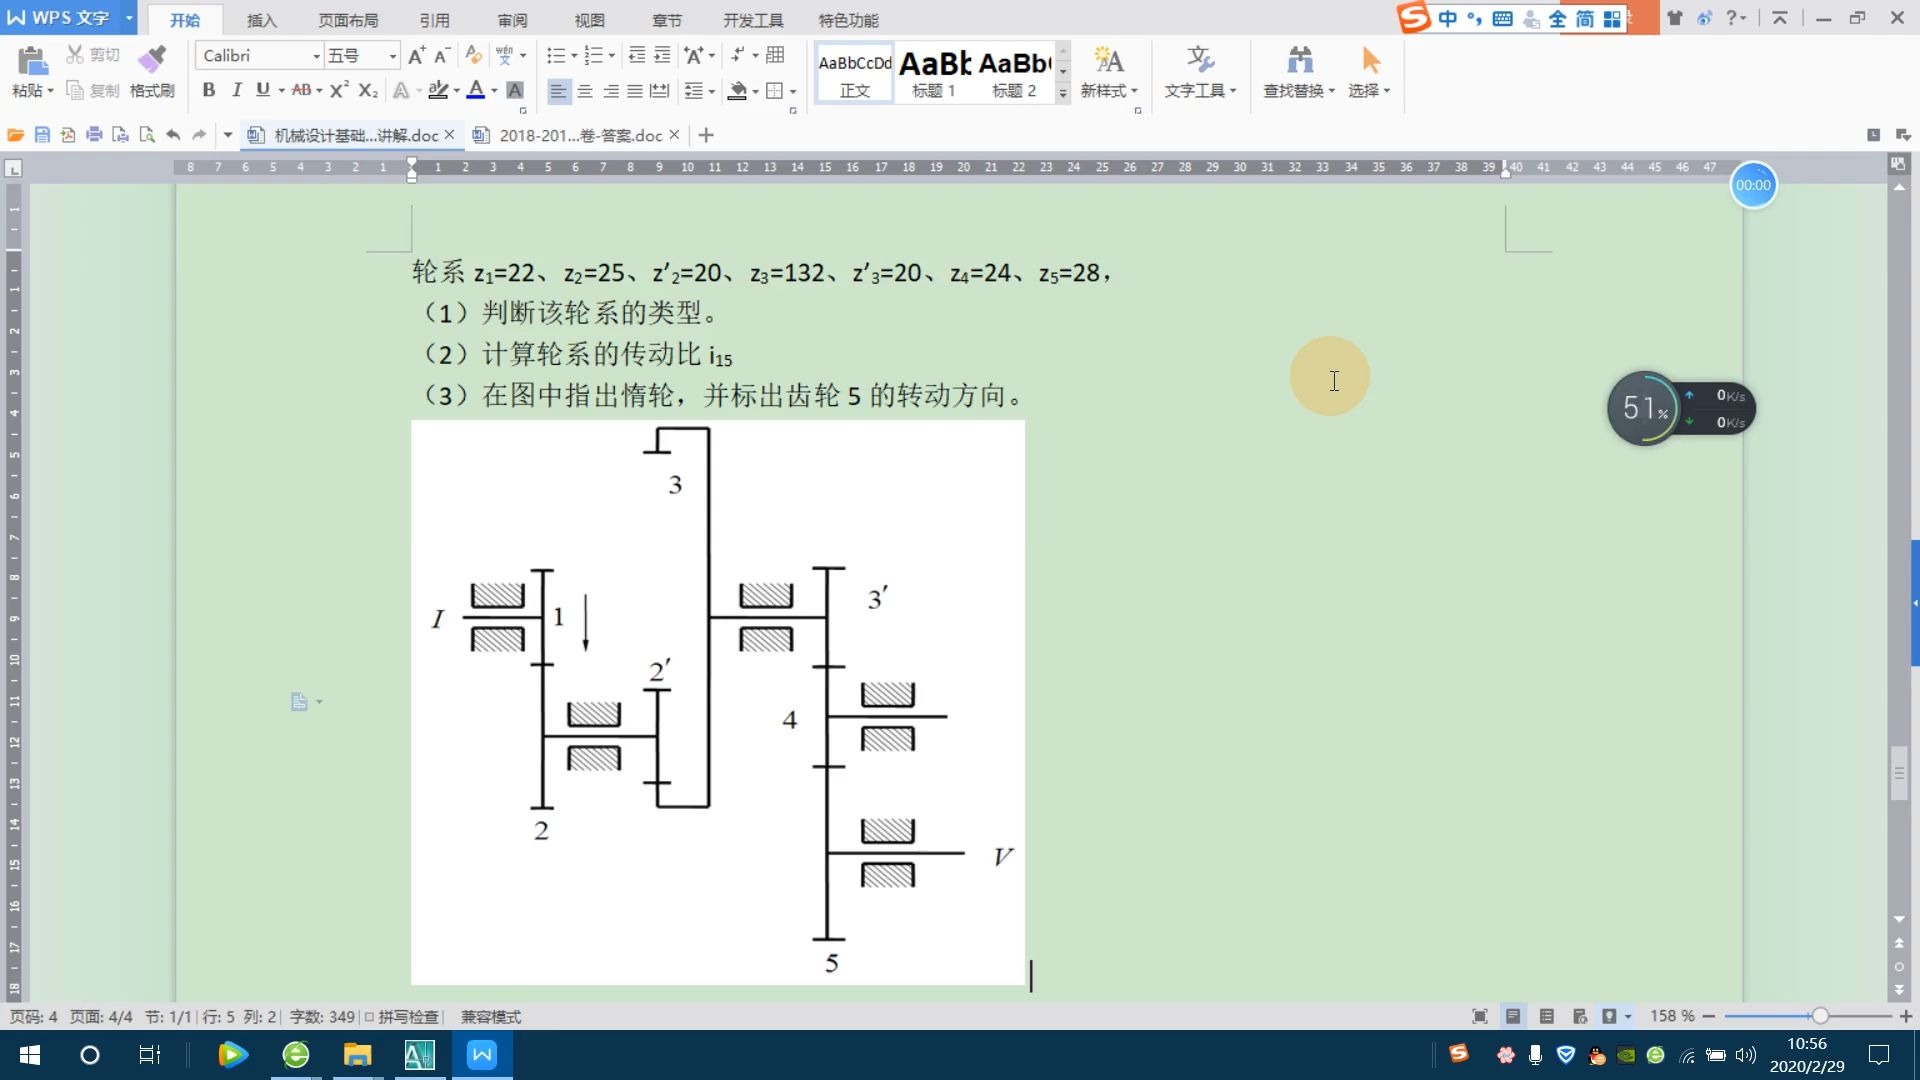Image resolution: width=1920 pixels, height=1080 pixels.
Task: Switch to the 插入 ribbon tab
Action: tap(261, 20)
